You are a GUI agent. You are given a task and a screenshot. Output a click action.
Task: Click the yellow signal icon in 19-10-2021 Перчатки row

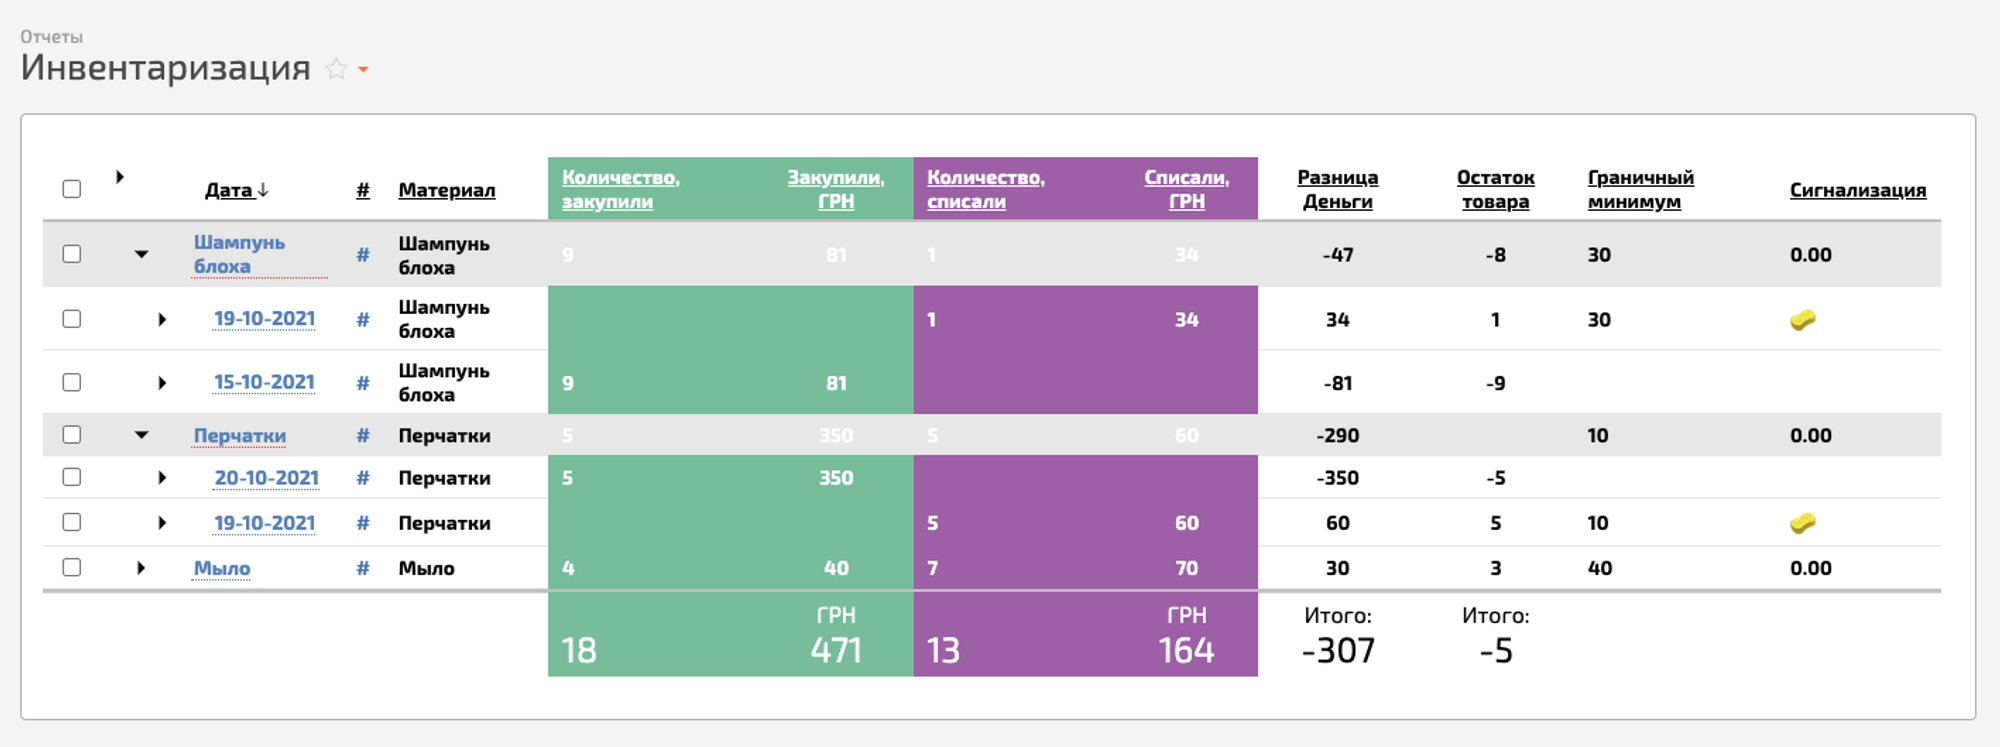click(1802, 523)
